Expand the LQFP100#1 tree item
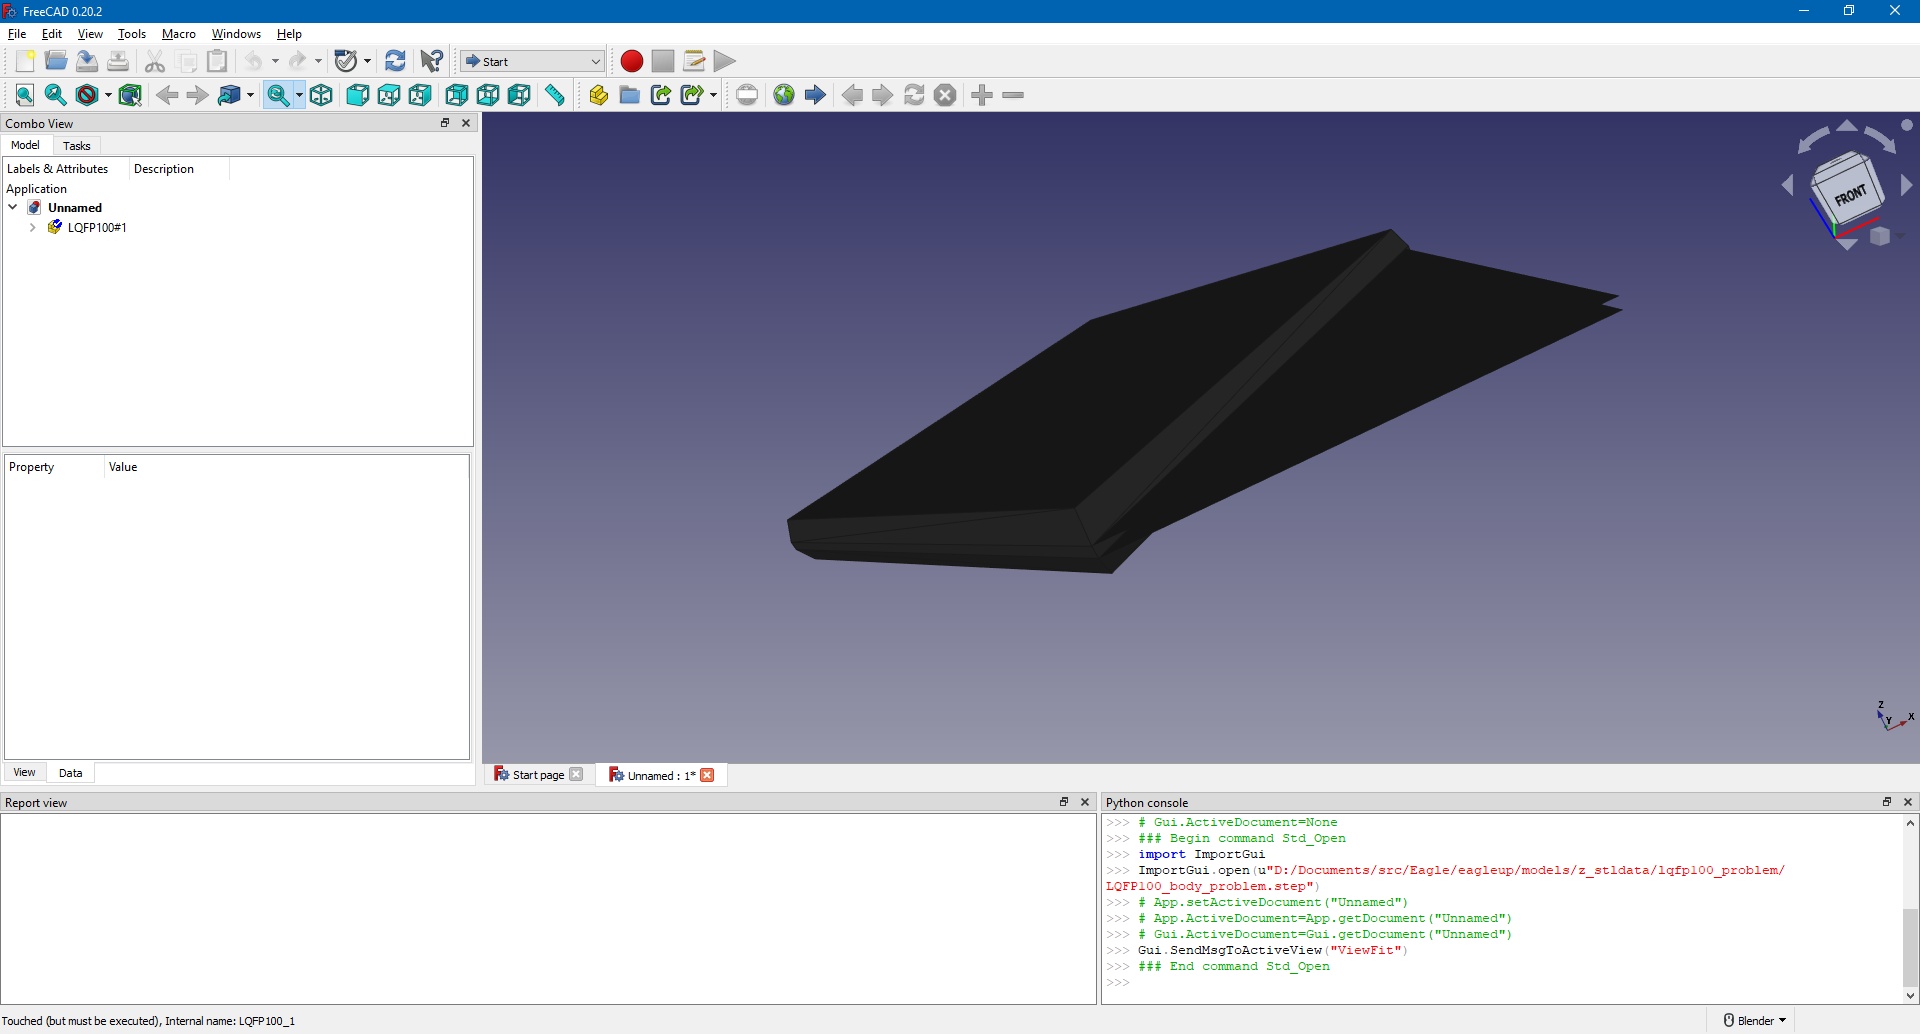This screenshot has height=1034, width=1920. tap(32, 227)
